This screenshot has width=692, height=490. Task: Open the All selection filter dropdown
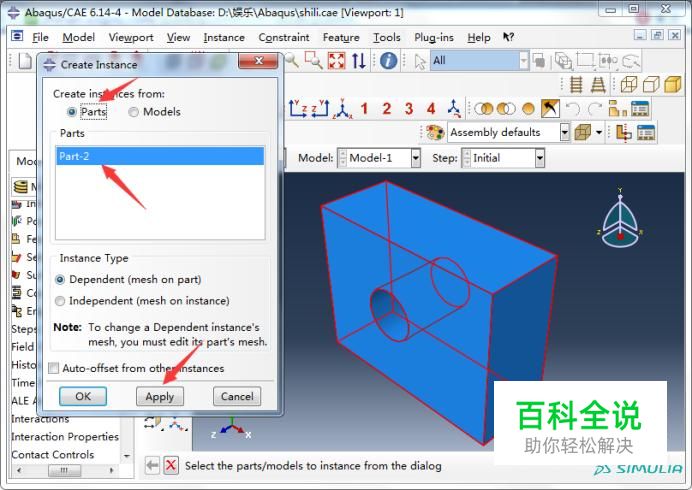point(523,61)
